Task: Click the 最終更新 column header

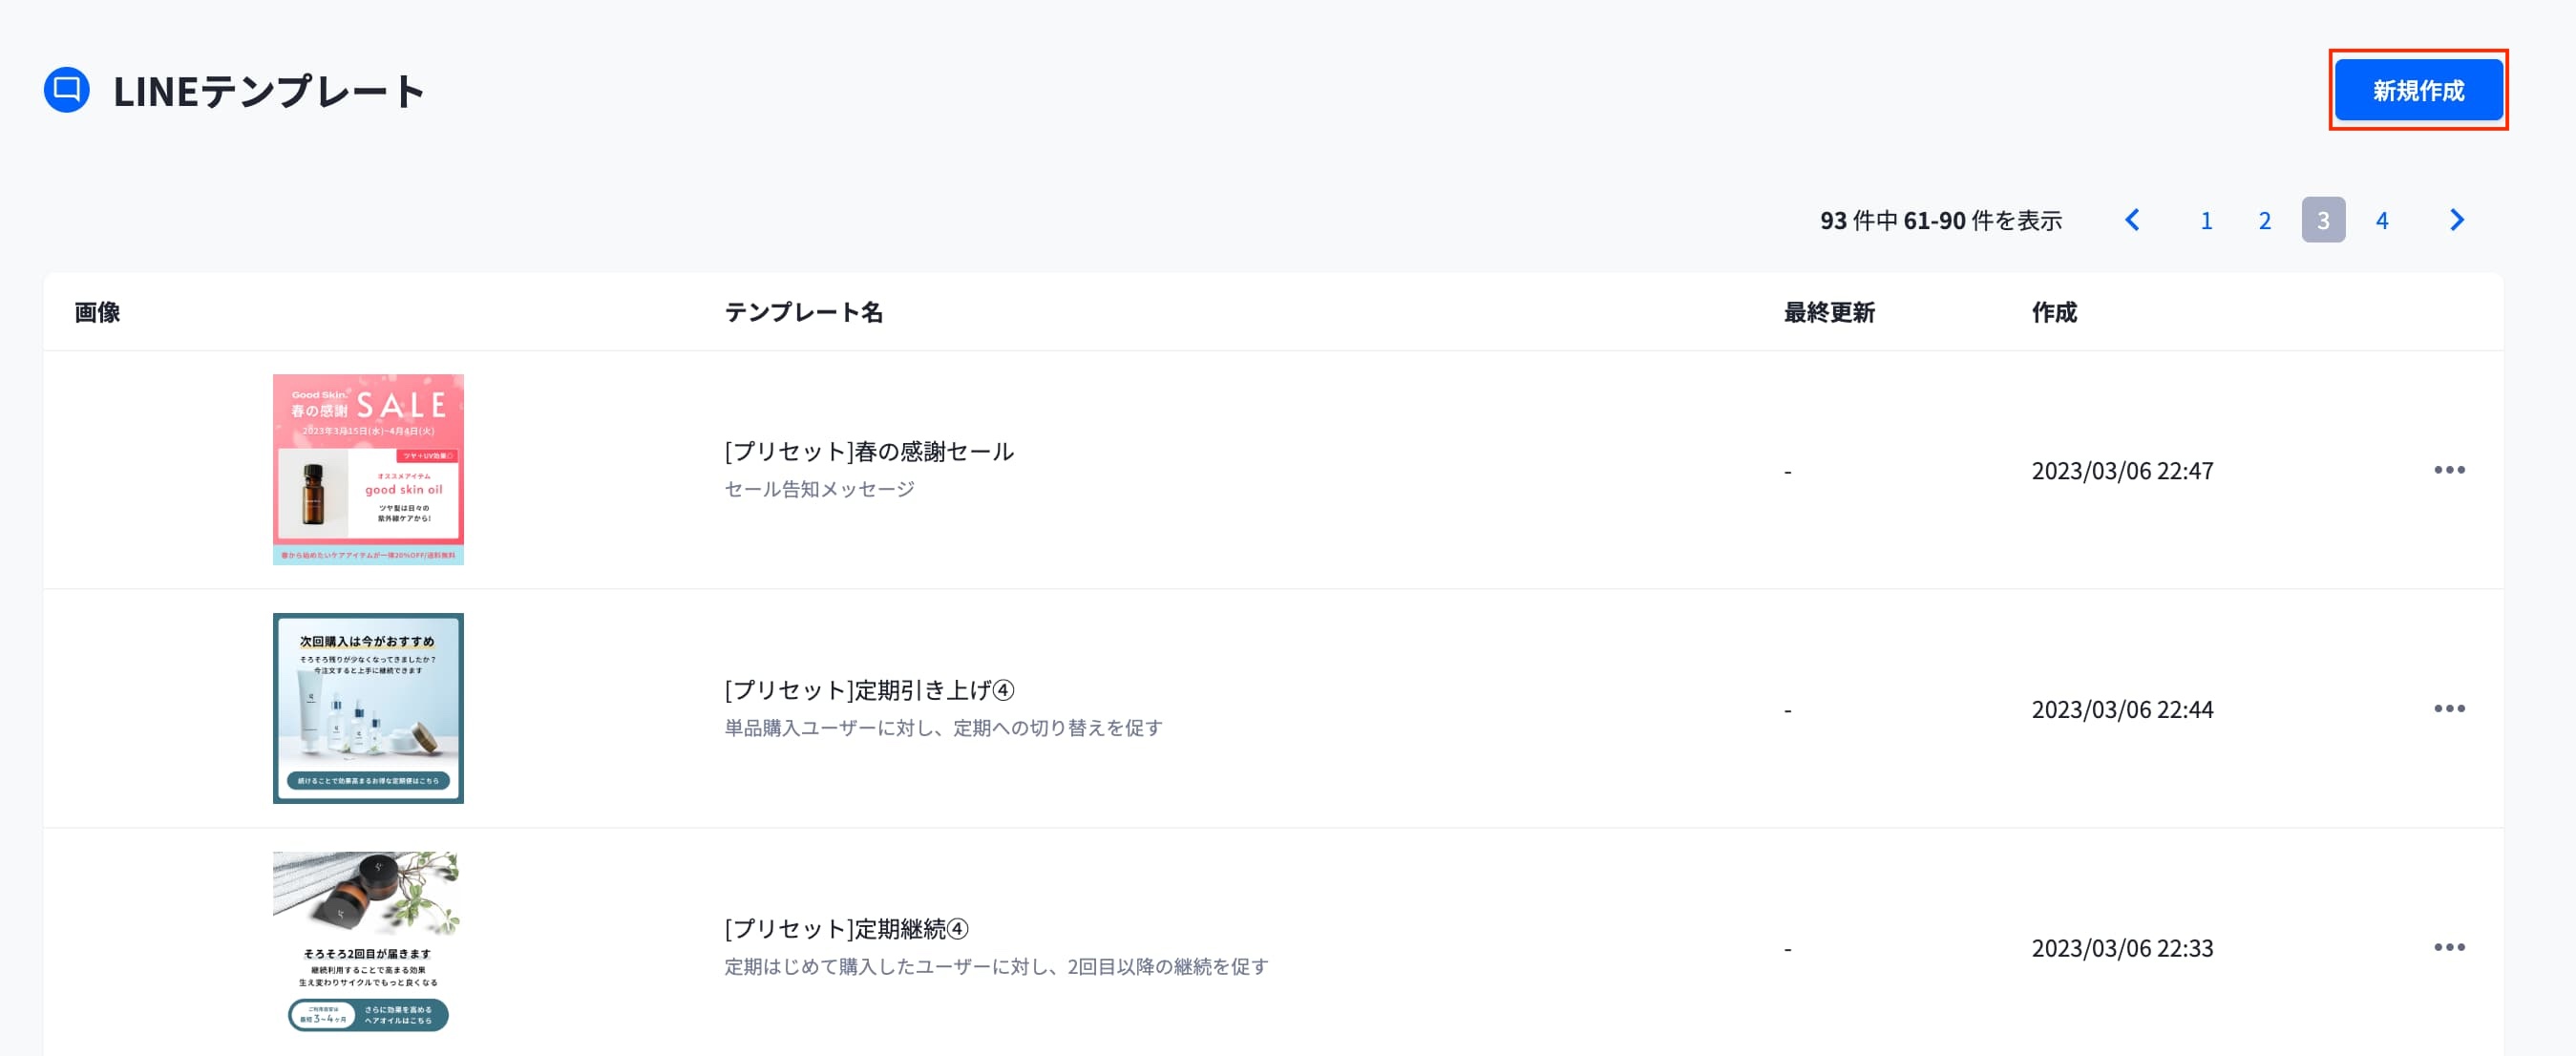Action: pos(1828,313)
